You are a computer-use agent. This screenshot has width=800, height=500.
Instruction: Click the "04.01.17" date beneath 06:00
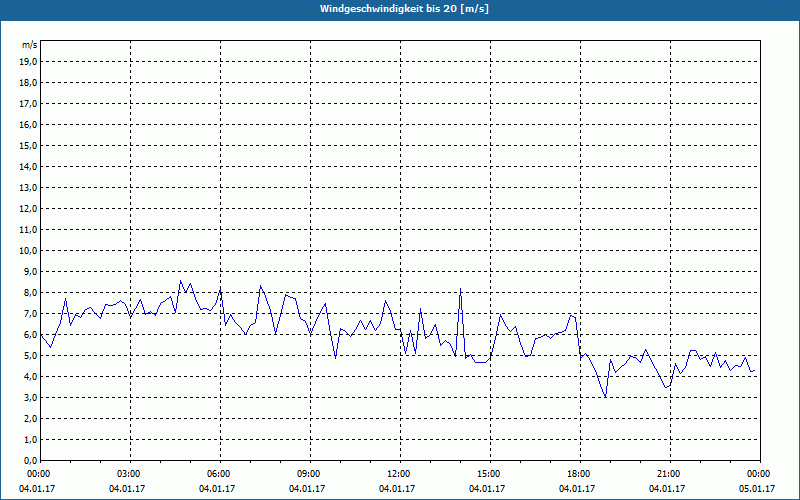point(217,489)
